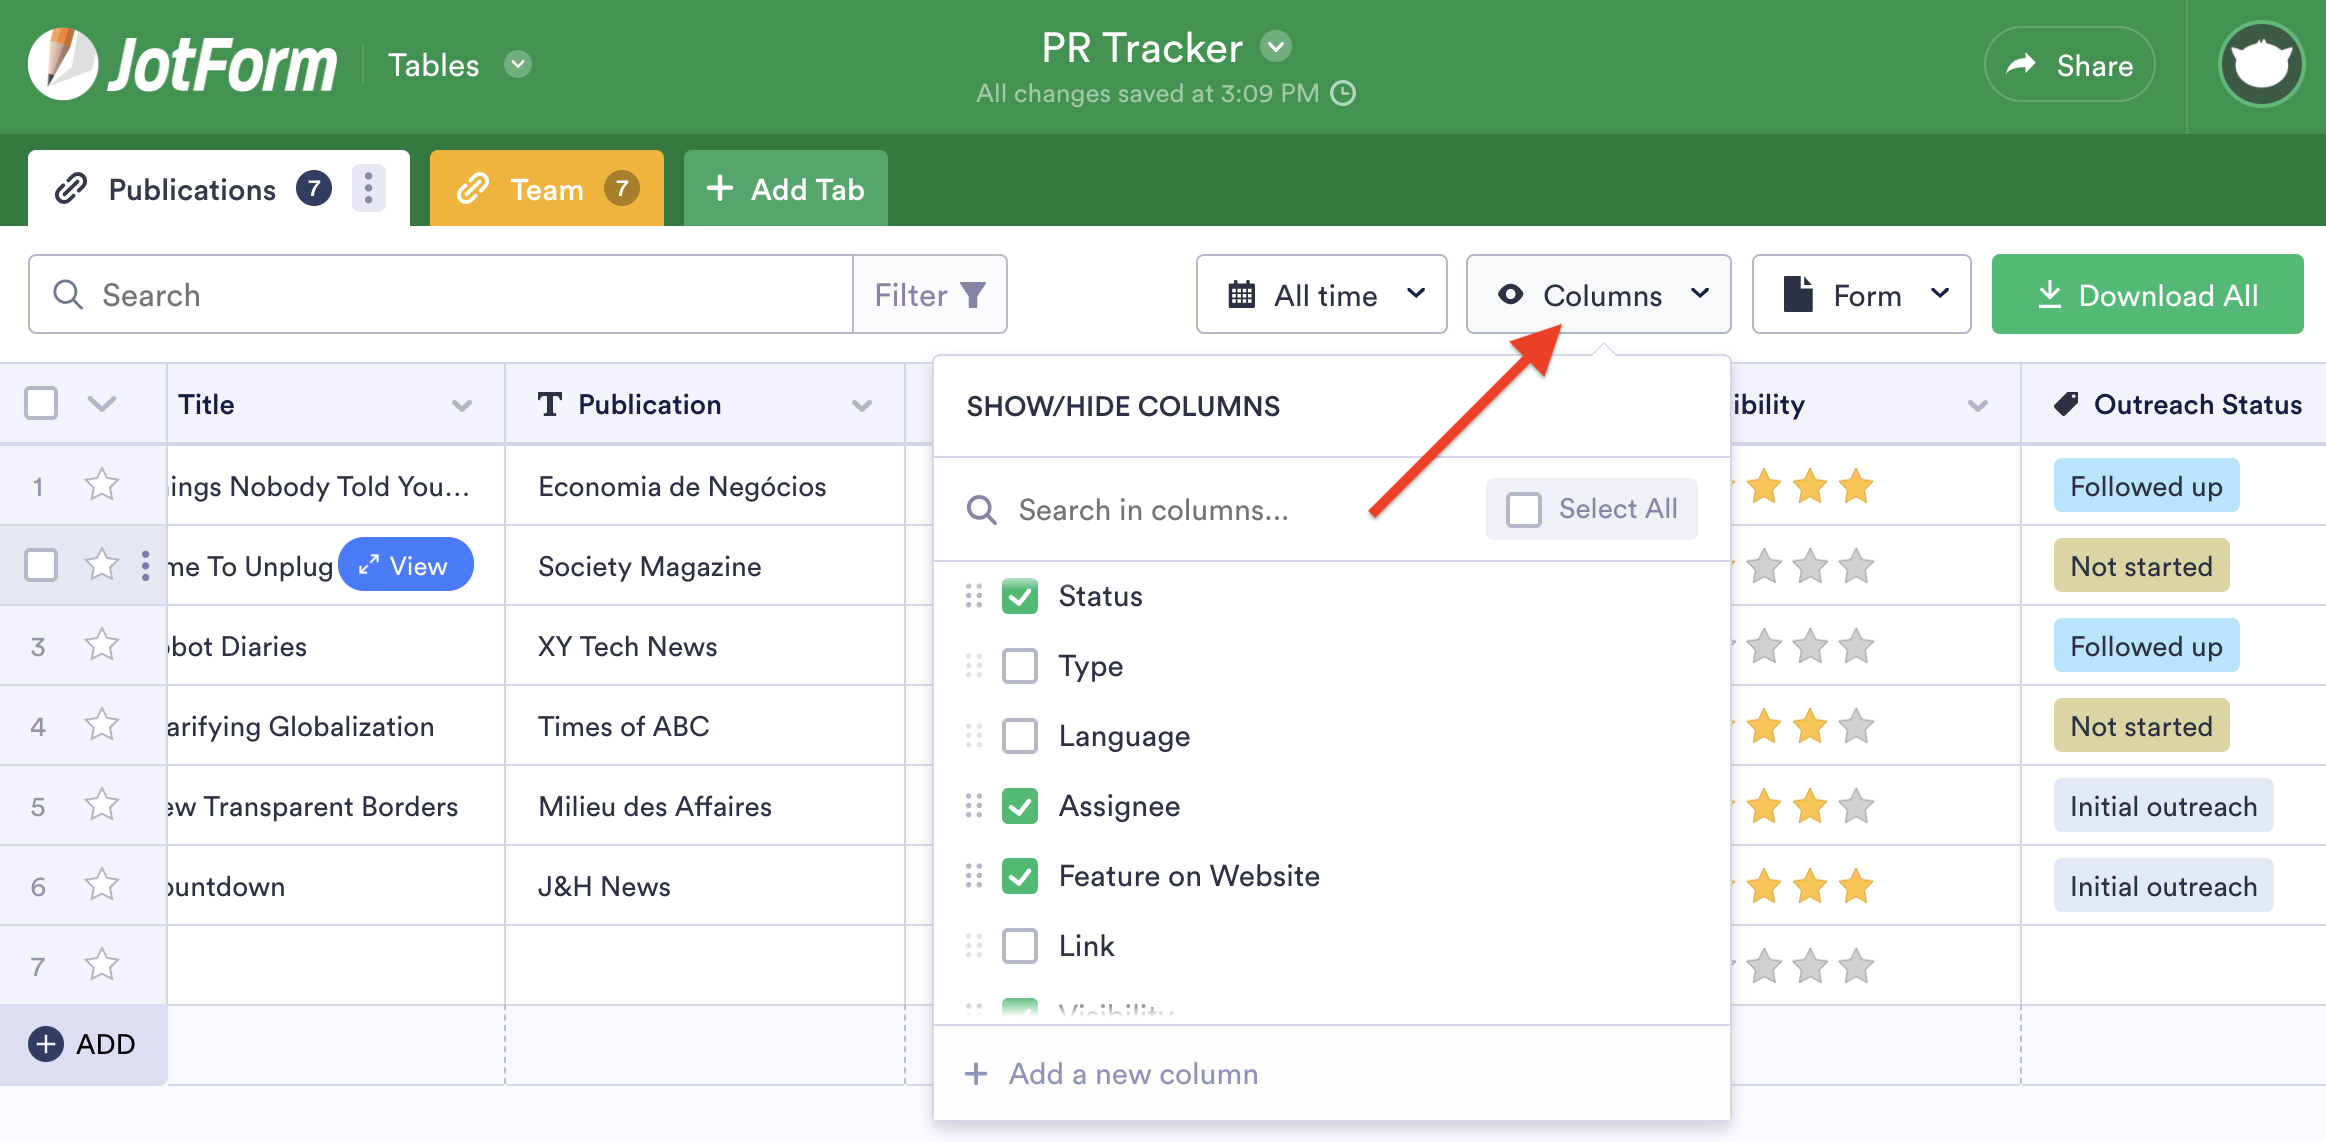2326x1142 pixels.
Task: Star the Robot Diaries row 3
Action: click(x=102, y=645)
